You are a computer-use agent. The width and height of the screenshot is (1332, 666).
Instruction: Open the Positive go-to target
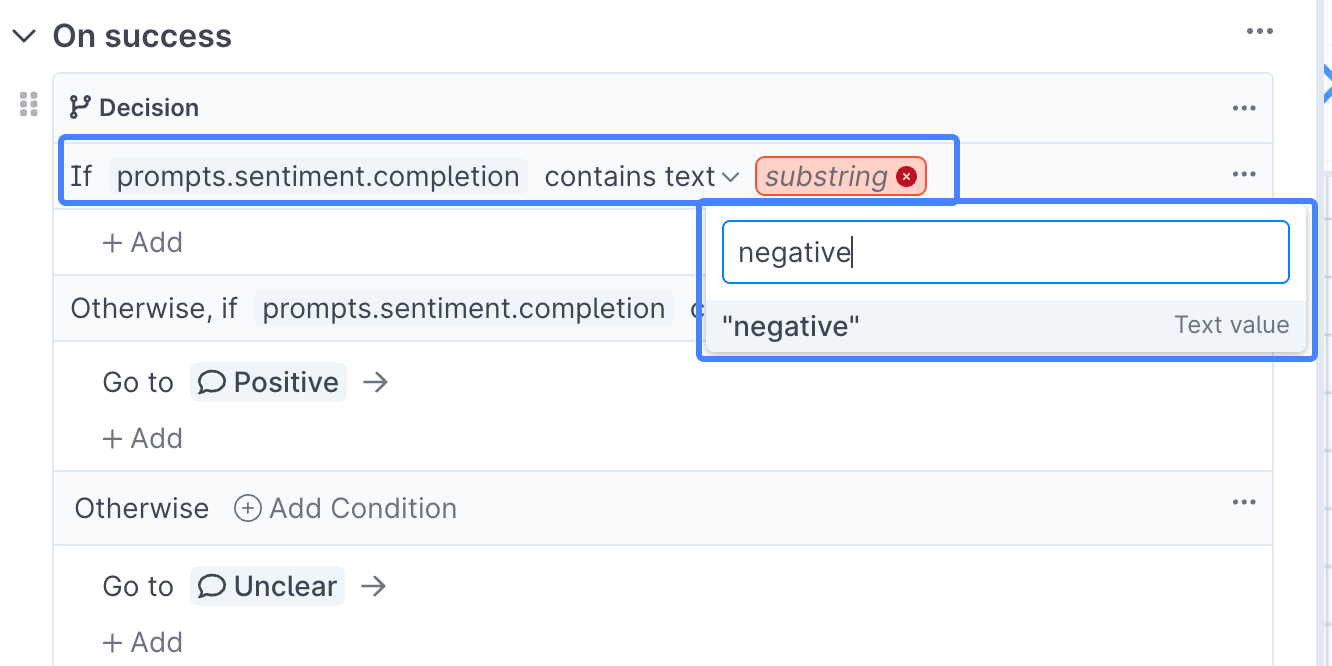269,382
